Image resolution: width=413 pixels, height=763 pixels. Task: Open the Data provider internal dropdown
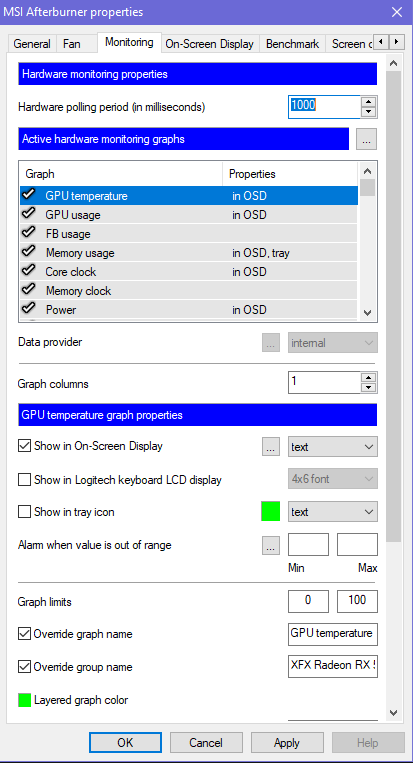[333, 343]
